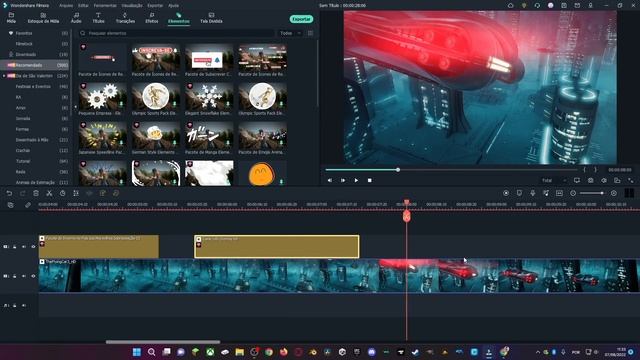Select the Elegant Snowflake element thumbnail
The height and width of the screenshot is (360, 640).
[x=209, y=96]
